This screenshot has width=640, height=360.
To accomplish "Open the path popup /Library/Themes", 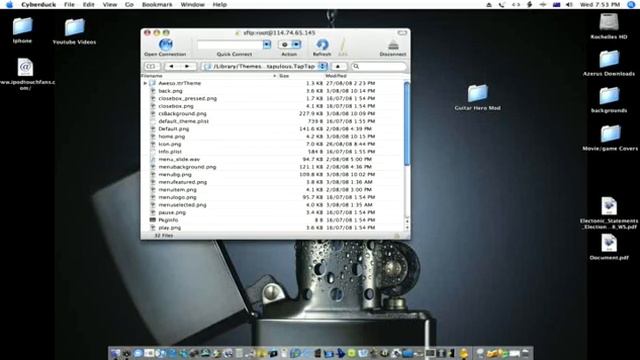I will pos(265,66).
